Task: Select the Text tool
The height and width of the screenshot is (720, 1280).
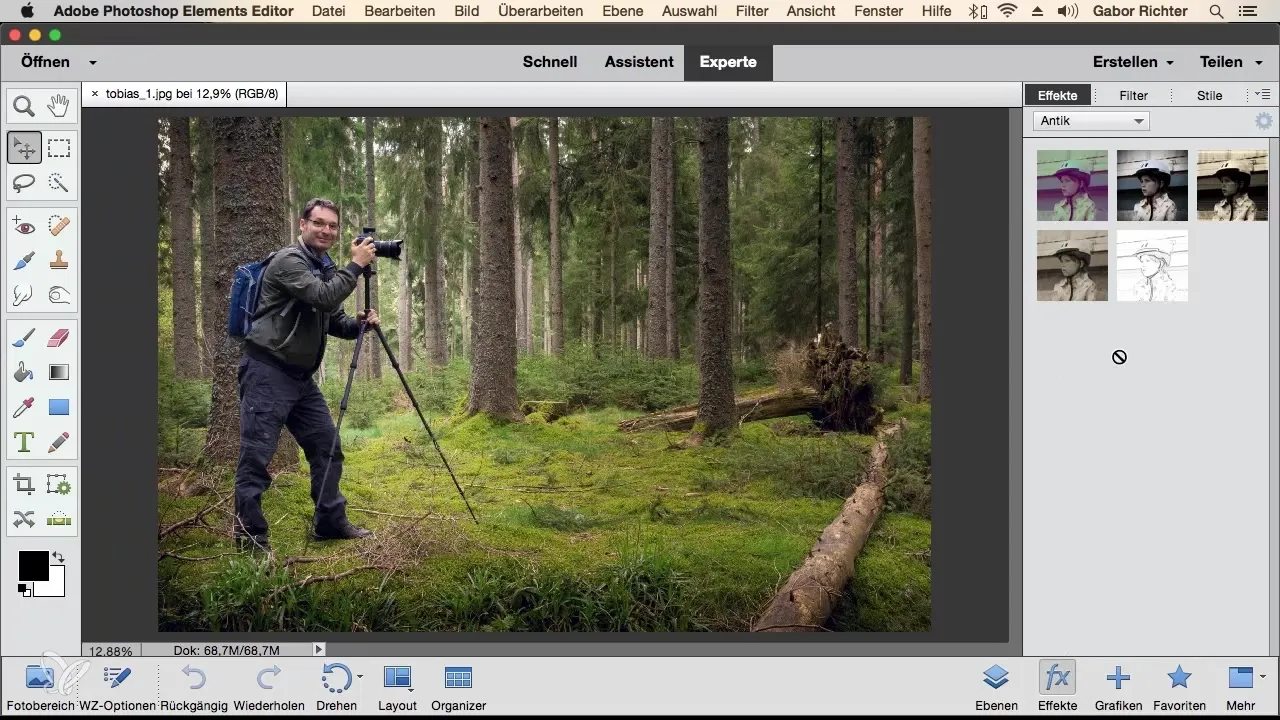Action: pos(24,441)
